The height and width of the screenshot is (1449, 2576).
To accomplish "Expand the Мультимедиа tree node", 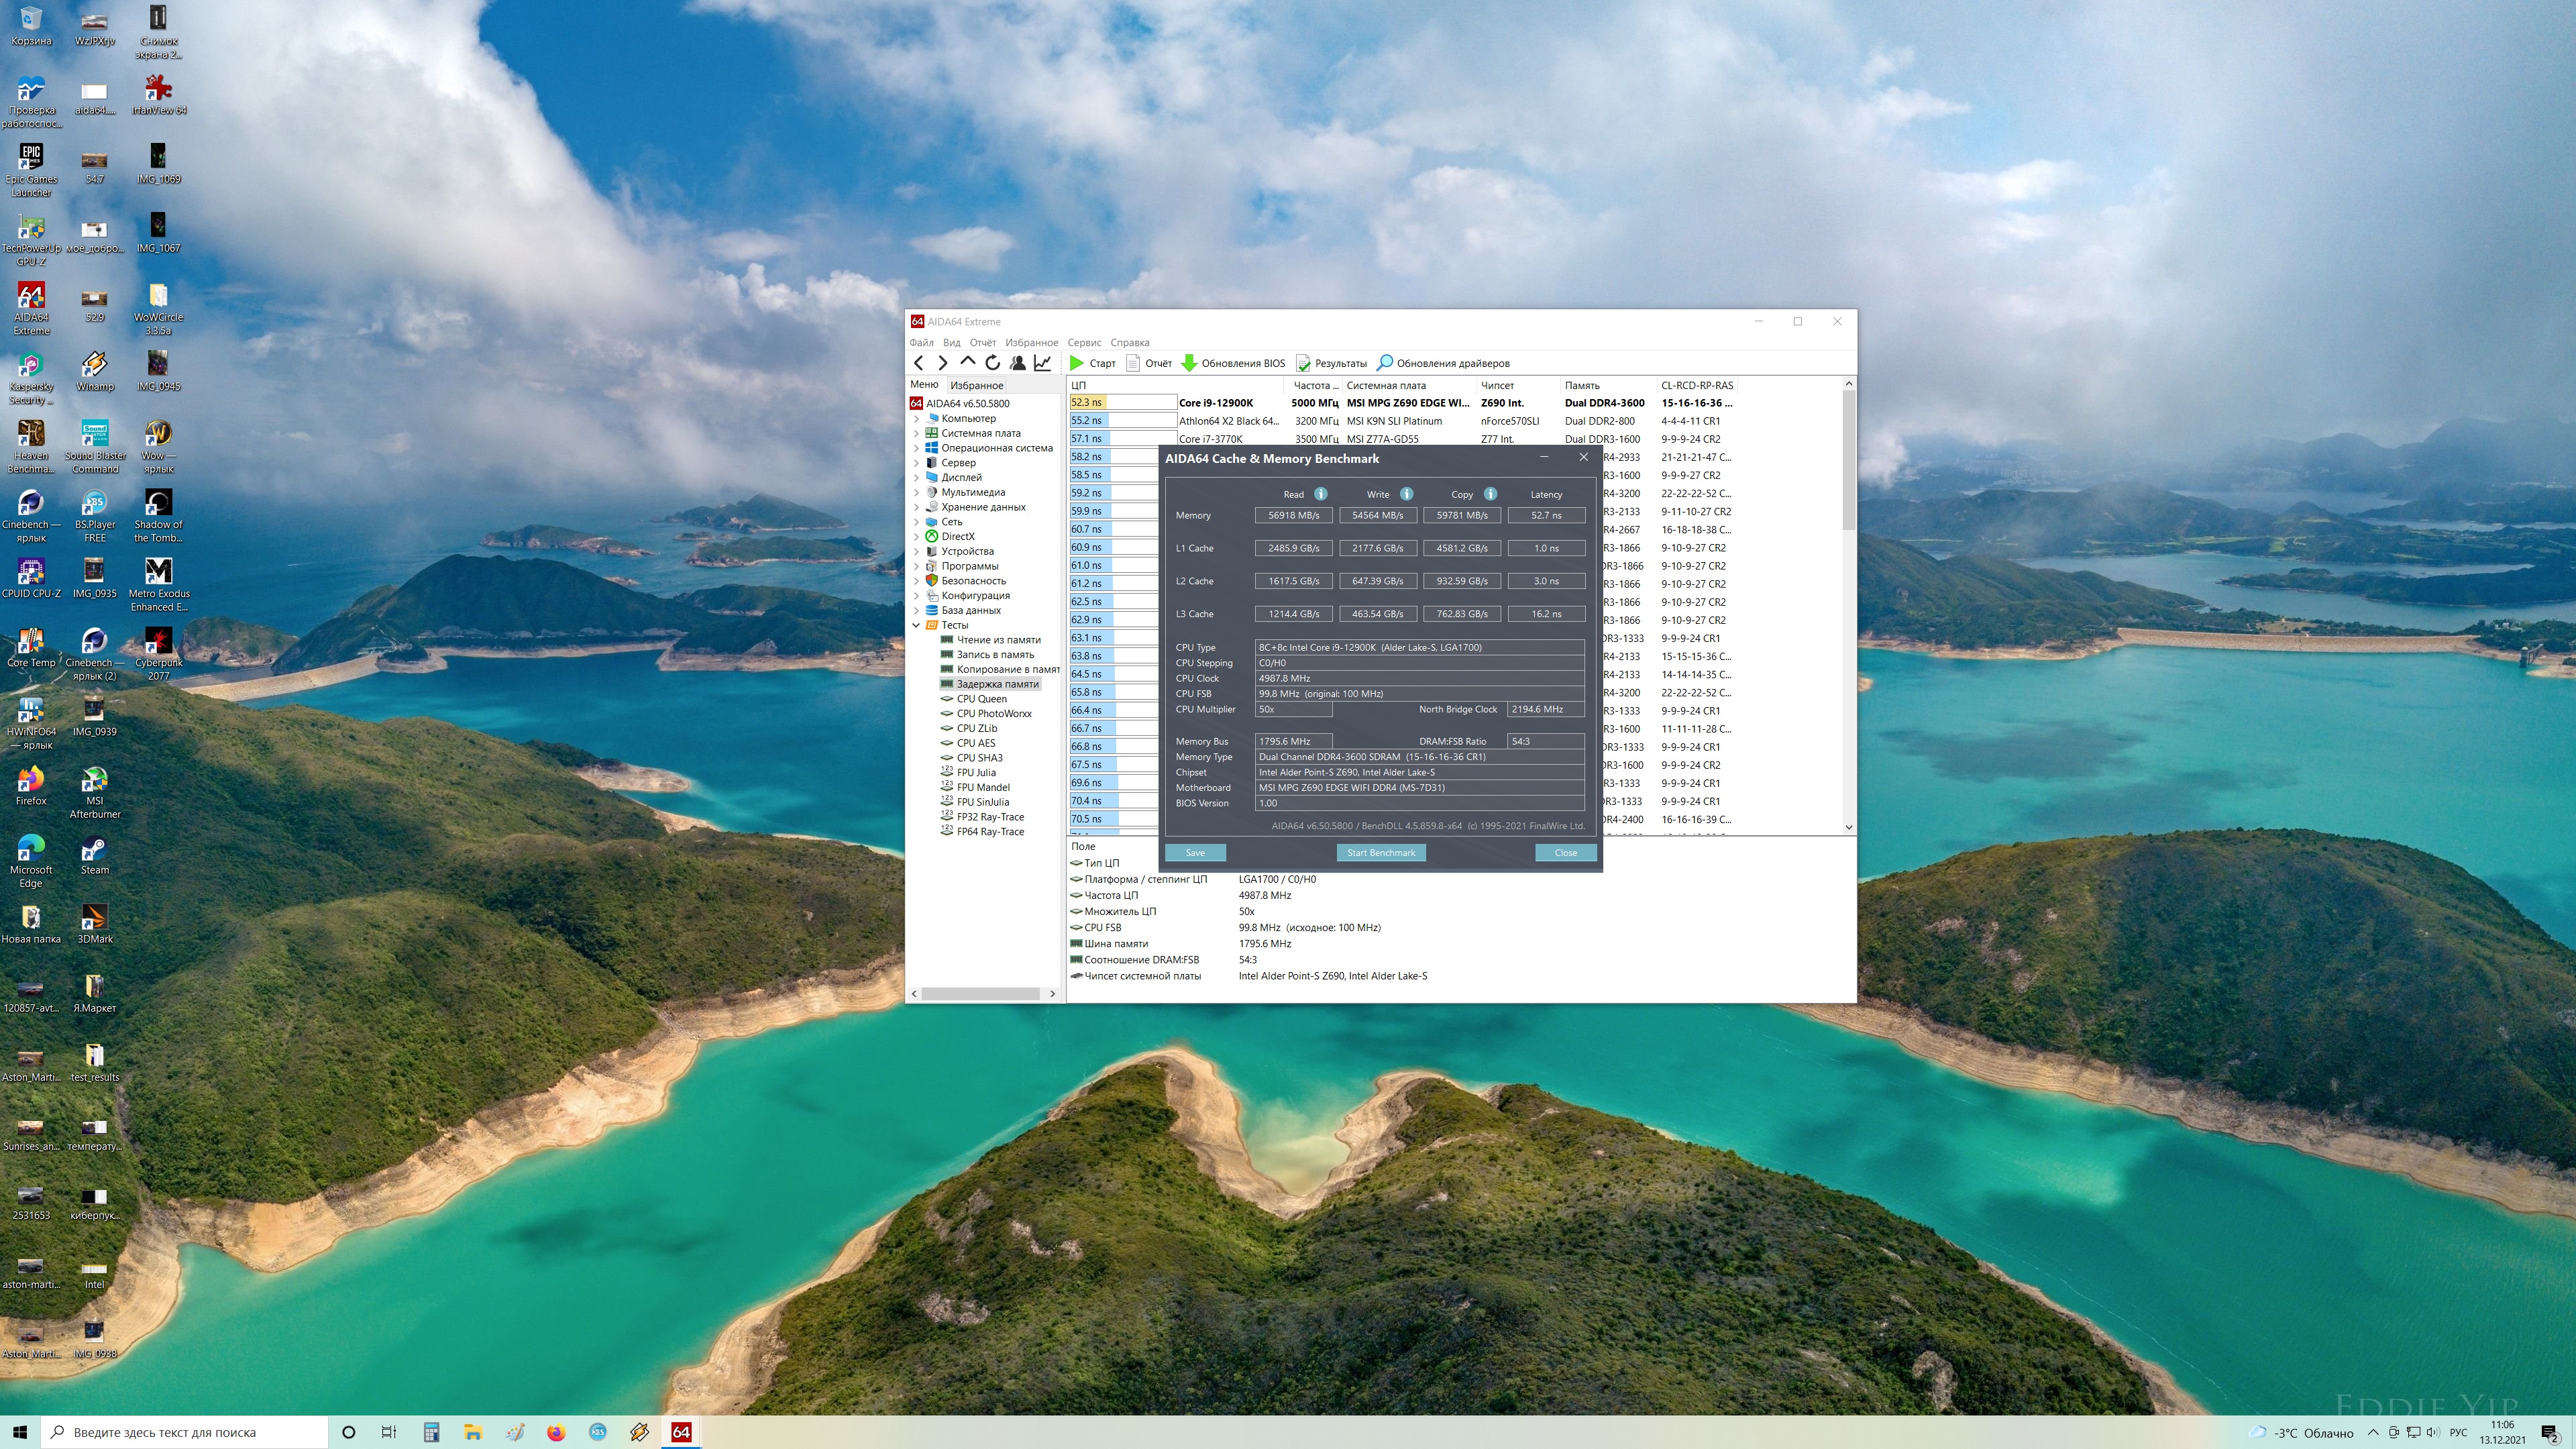I will pos(916,492).
